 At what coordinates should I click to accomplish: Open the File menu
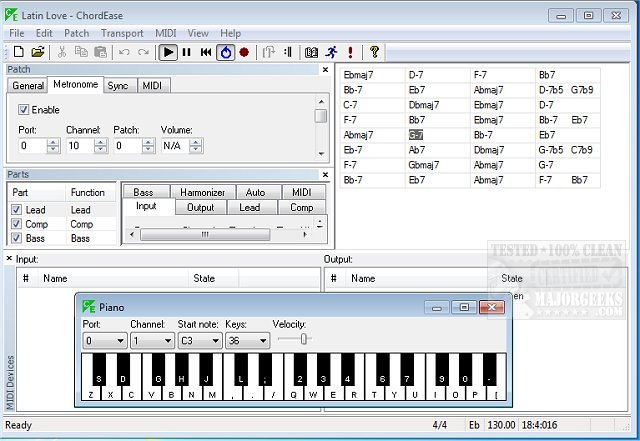coord(17,33)
